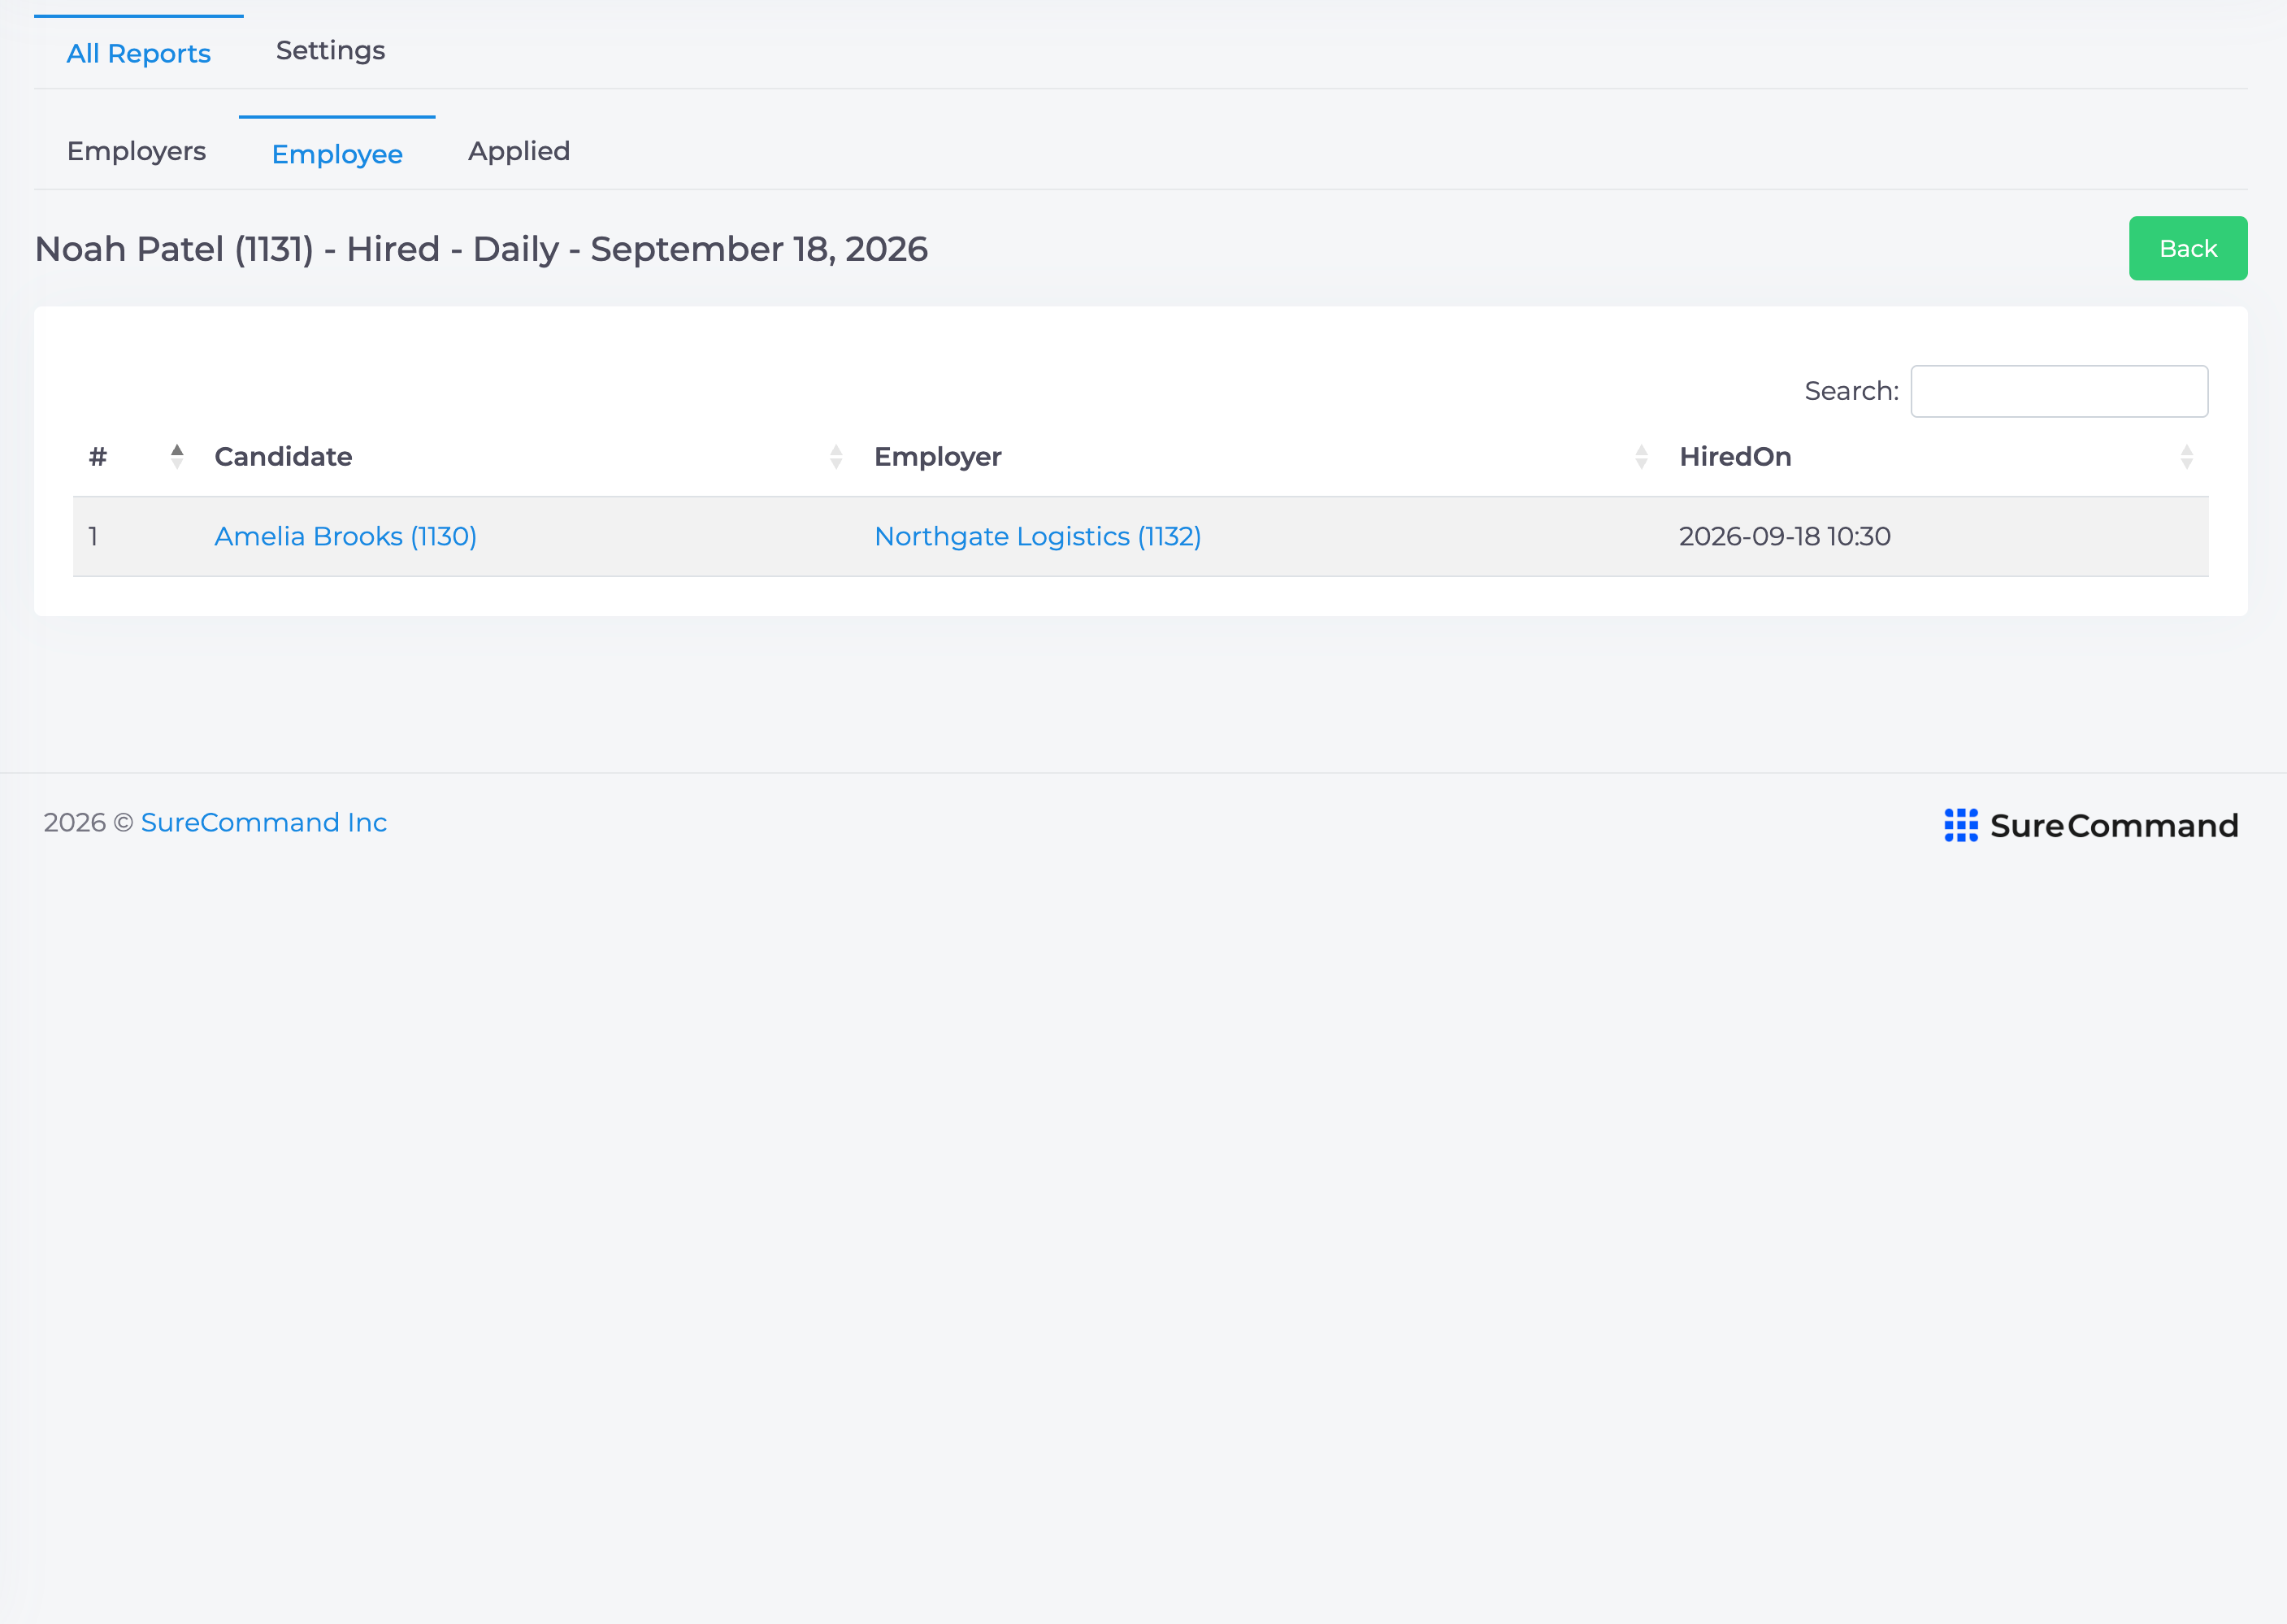Select the 2026-09-18 10:30 hired date cell
The image size is (2287, 1624).
coord(1785,536)
